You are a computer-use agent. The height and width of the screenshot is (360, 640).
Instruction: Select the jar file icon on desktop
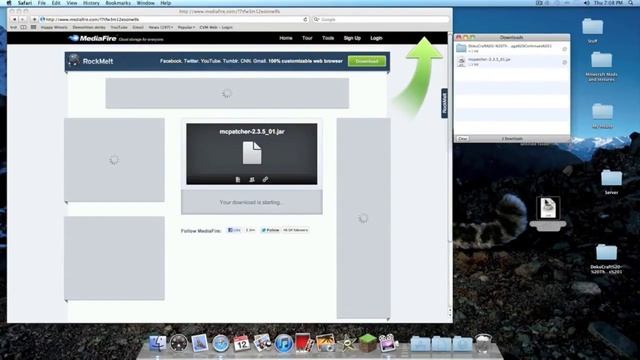click(548, 208)
